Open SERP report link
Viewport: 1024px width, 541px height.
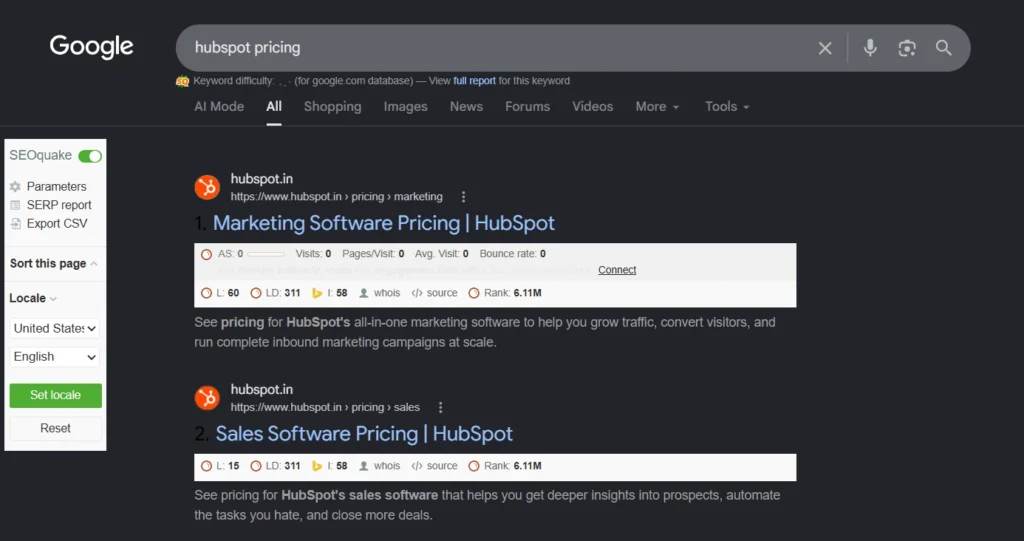59,205
